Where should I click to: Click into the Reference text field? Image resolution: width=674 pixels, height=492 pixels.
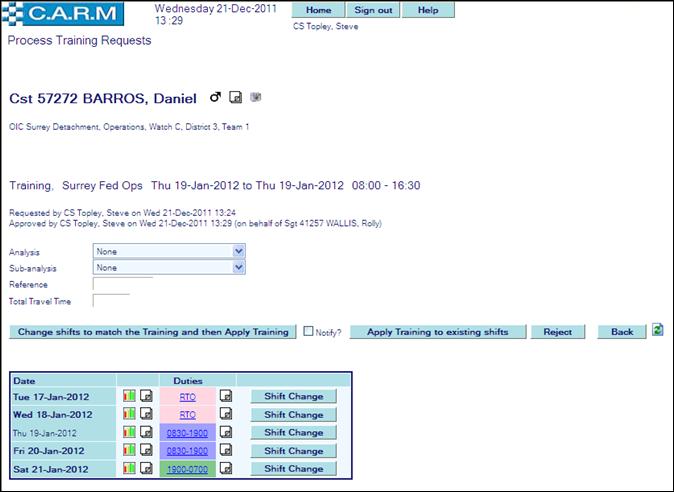point(121,284)
